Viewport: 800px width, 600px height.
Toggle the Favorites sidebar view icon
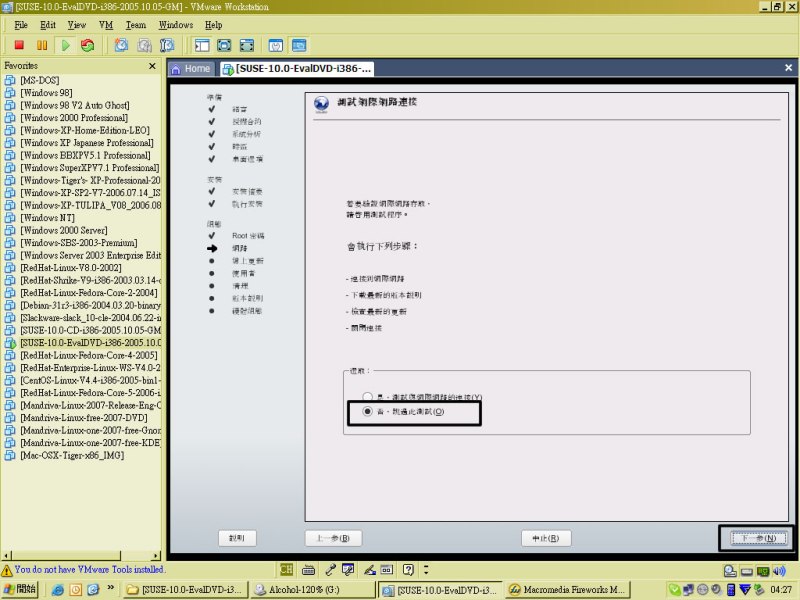[202, 45]
